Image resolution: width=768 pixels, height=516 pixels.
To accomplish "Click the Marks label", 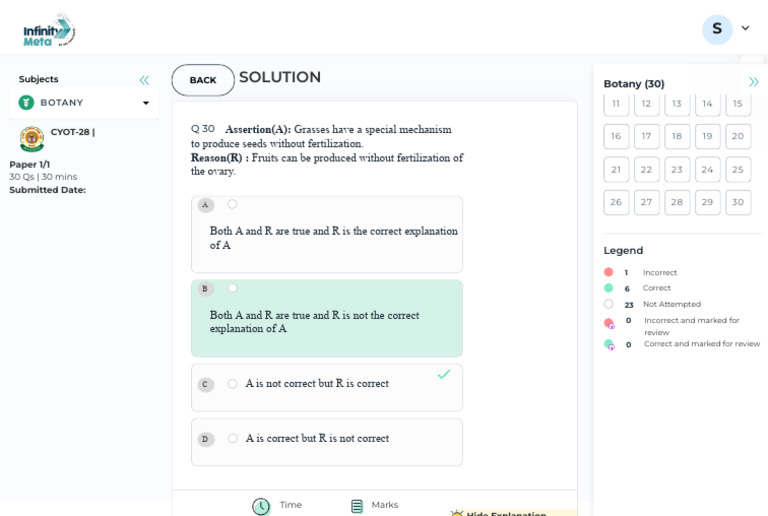I will click(x=384, y=505).
